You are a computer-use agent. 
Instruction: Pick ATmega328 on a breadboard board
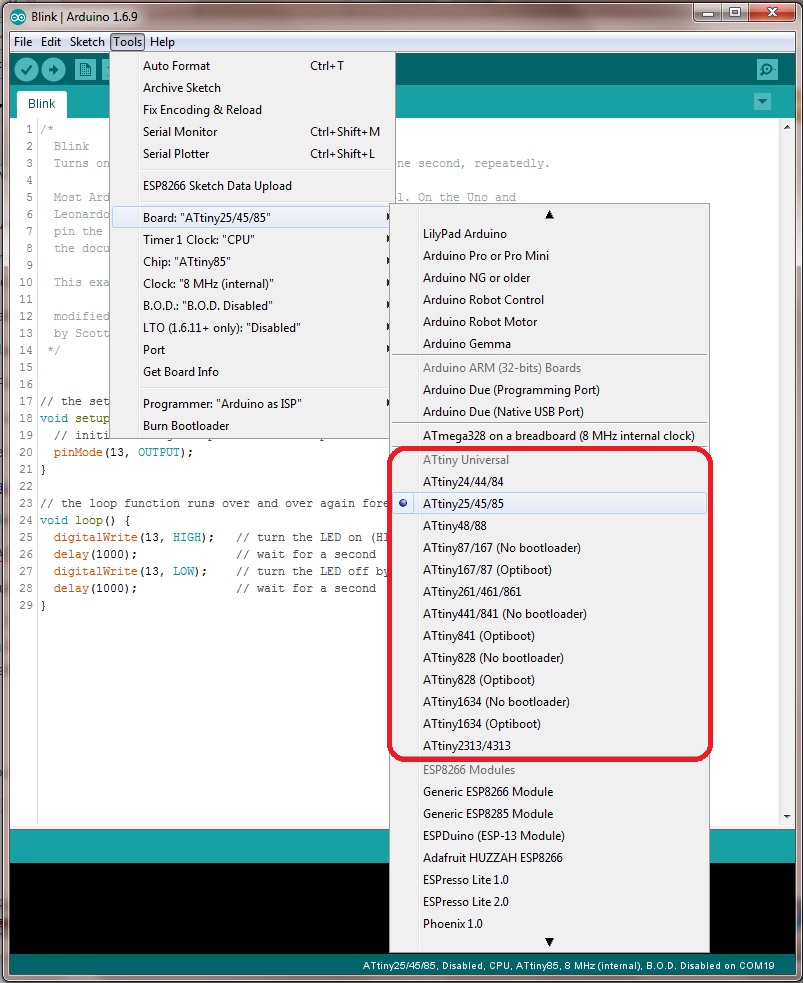tap(549, 436)
